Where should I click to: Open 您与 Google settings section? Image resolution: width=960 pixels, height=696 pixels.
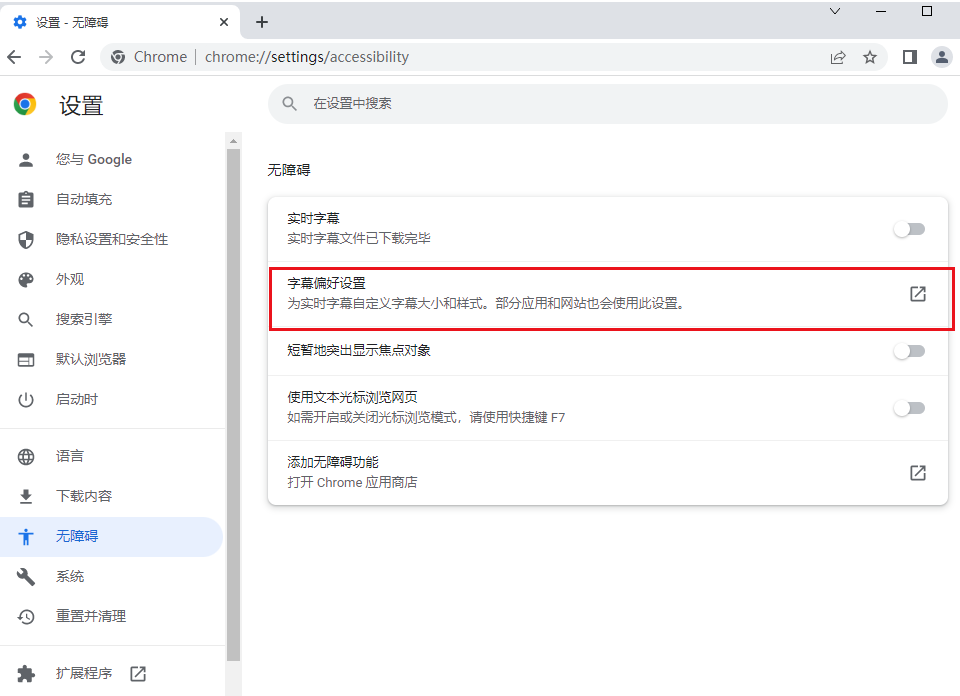point(111,160)
